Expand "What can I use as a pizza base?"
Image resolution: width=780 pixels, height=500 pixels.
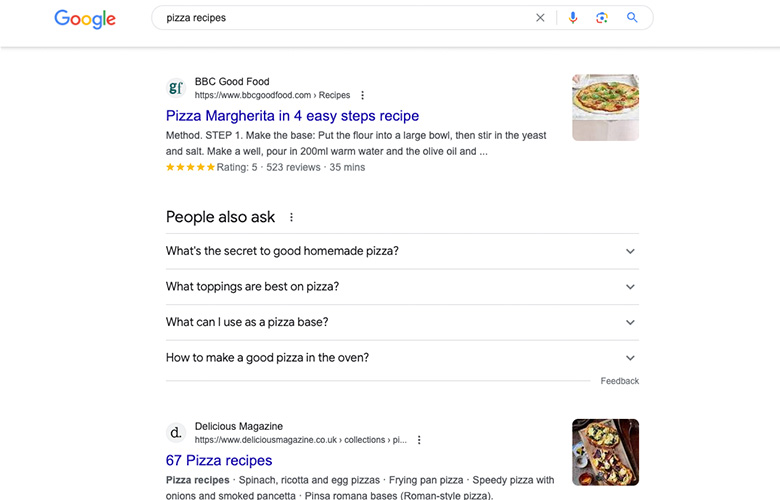tap(402, 322)
